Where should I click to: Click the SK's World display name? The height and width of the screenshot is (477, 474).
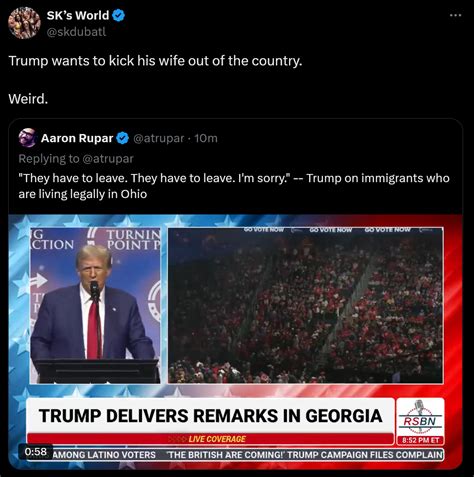coord(78,15)
